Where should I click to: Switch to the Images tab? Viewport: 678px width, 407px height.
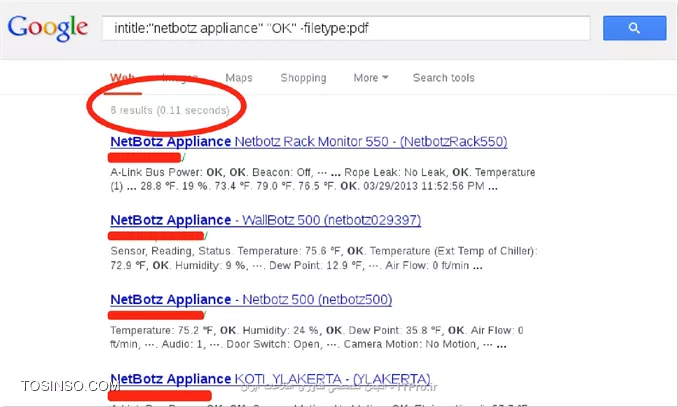point(180,78)
